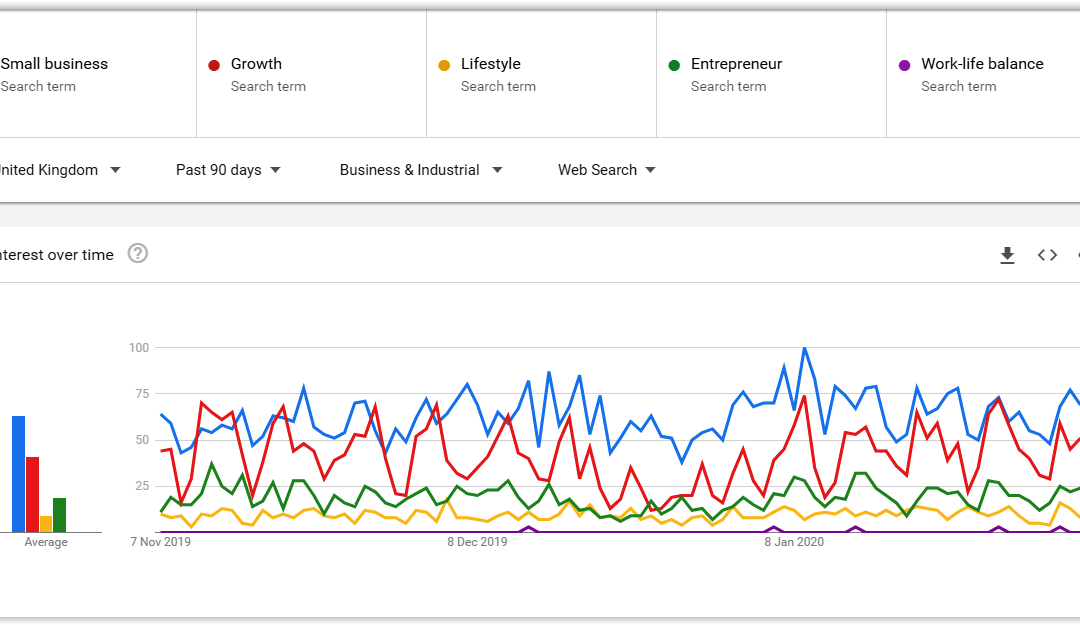Open the United Kingdom region dropdown

[x=60, y=170]
